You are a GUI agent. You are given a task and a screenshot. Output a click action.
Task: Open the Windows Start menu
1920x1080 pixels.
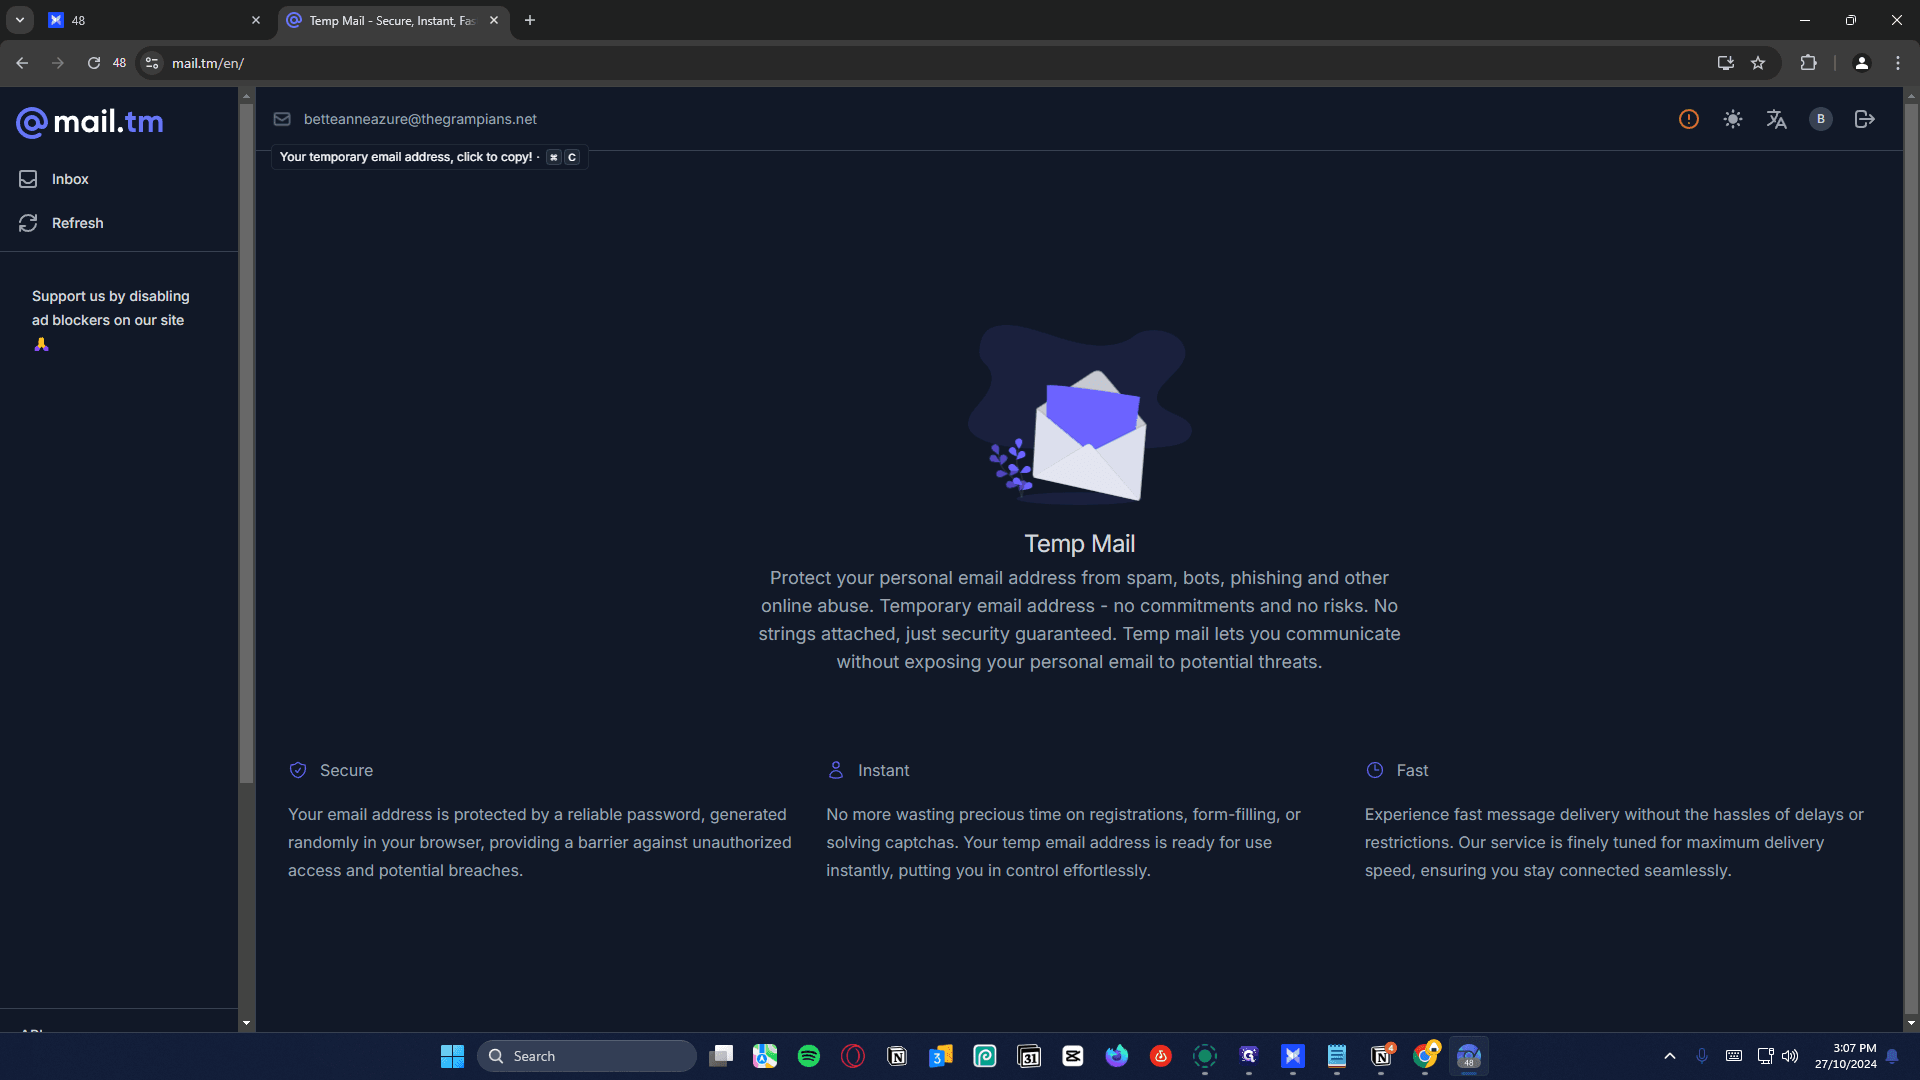point(452,1056)
